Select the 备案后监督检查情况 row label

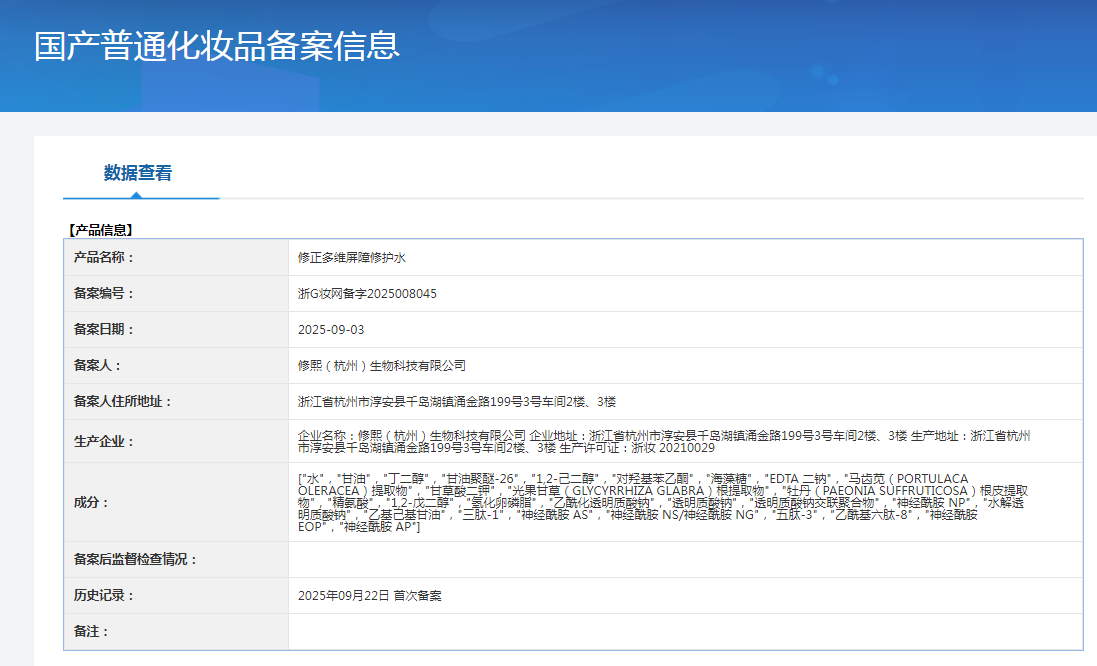[136, 560]
